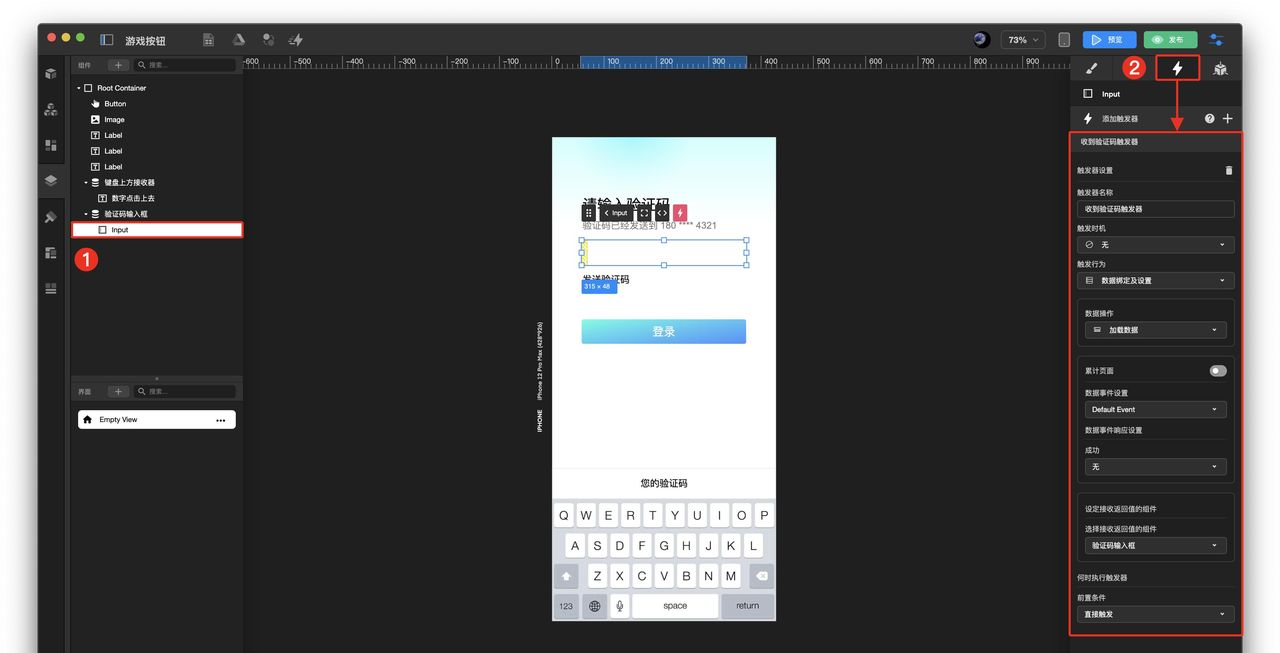Screen dimensions: 1280x653
Task: Collapse the 键盘上方接收器 node
Action: 86,183
